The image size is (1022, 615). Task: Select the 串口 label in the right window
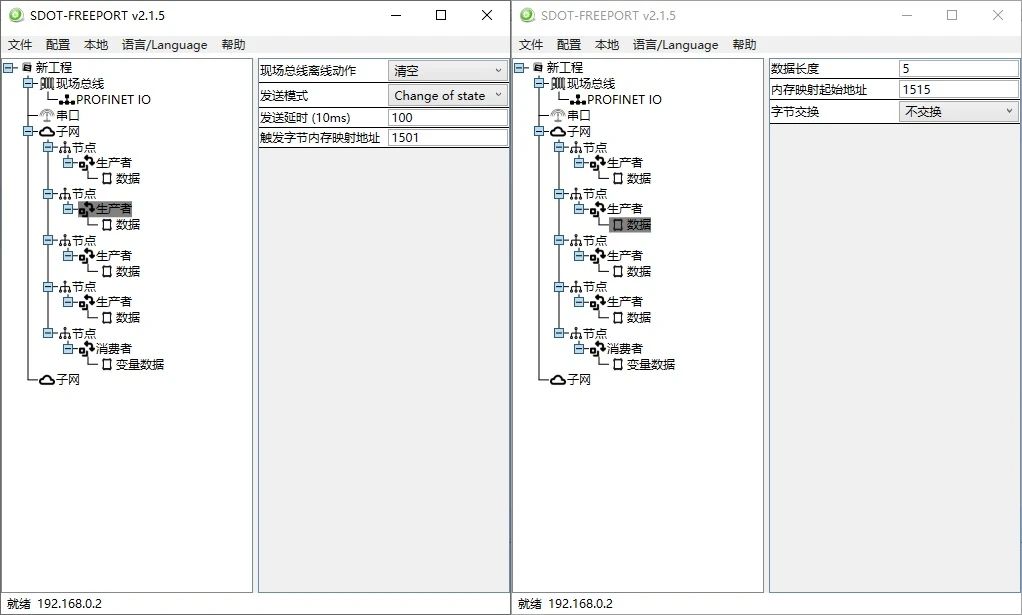tap(579, 115)
